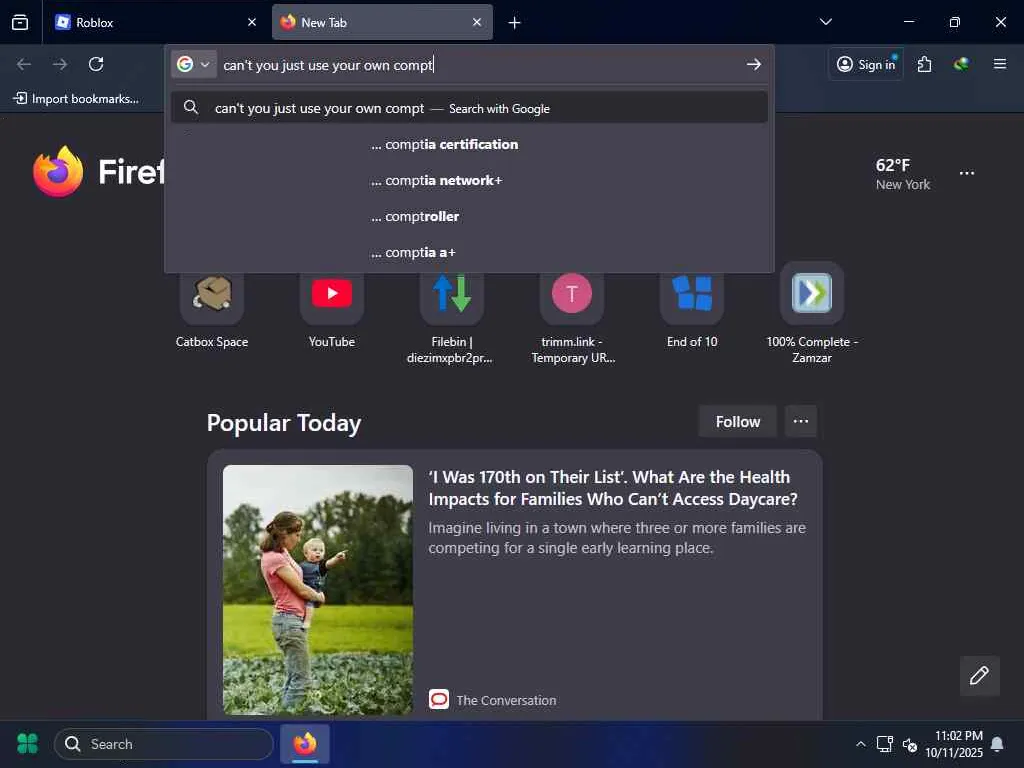Choose 'comptia network+' suggestion
Screen dimensions: 1024x768
[x=469, y=180]
